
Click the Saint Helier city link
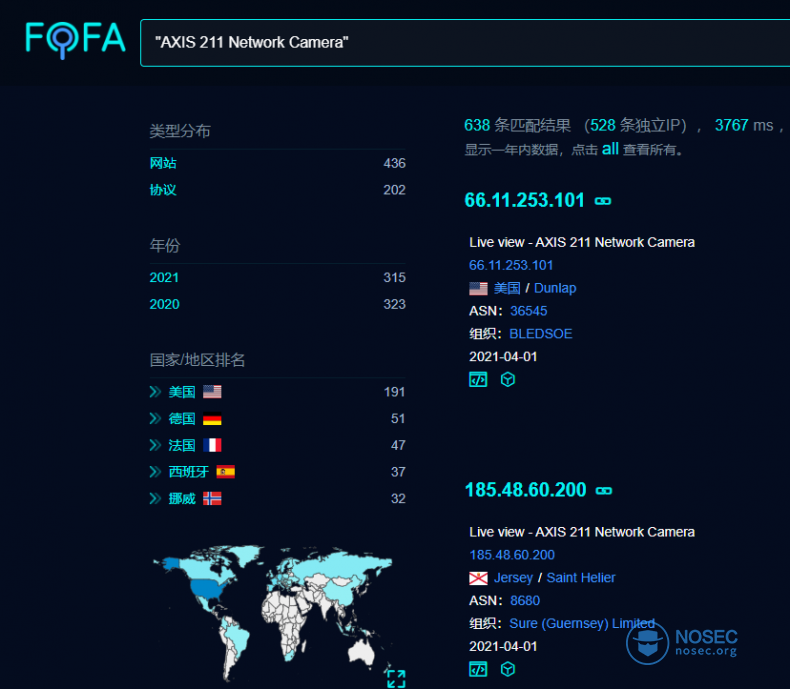point(581,578)
